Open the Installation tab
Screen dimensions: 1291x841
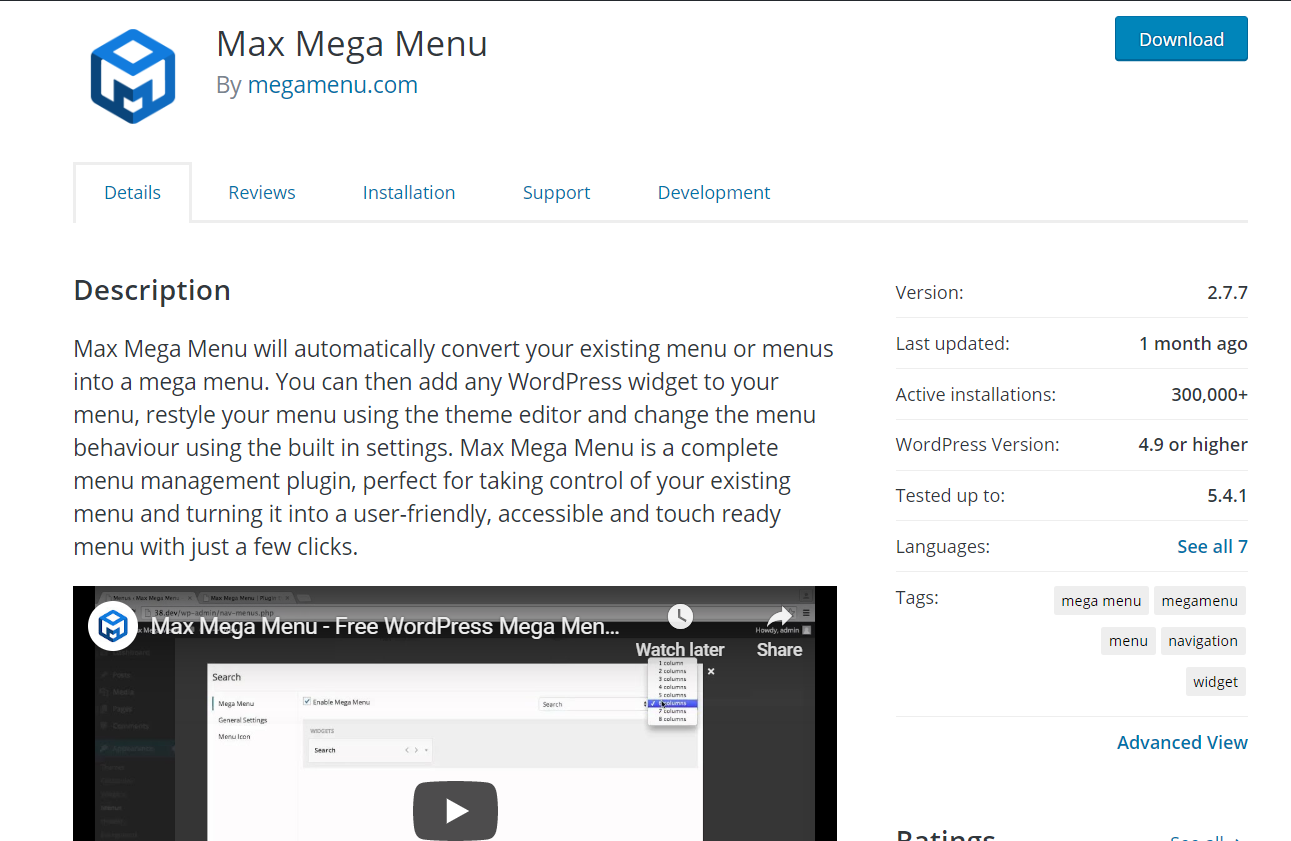tap(409, 192)
